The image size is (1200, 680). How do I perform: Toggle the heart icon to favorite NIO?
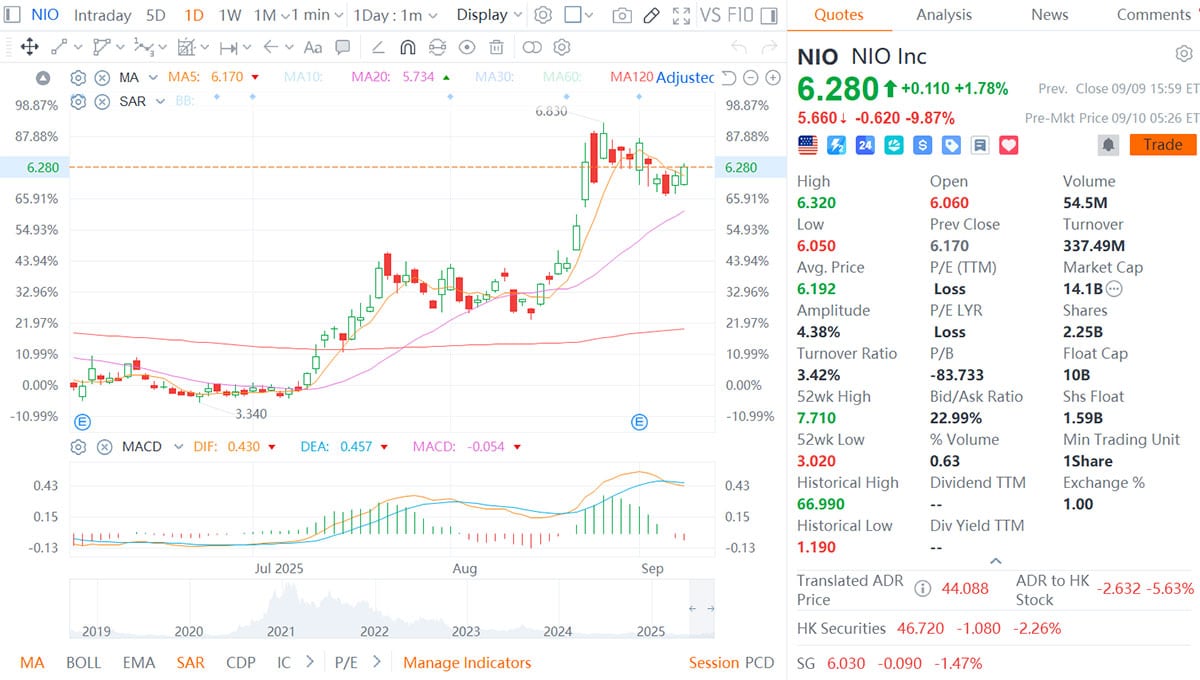click(1008, 145)
